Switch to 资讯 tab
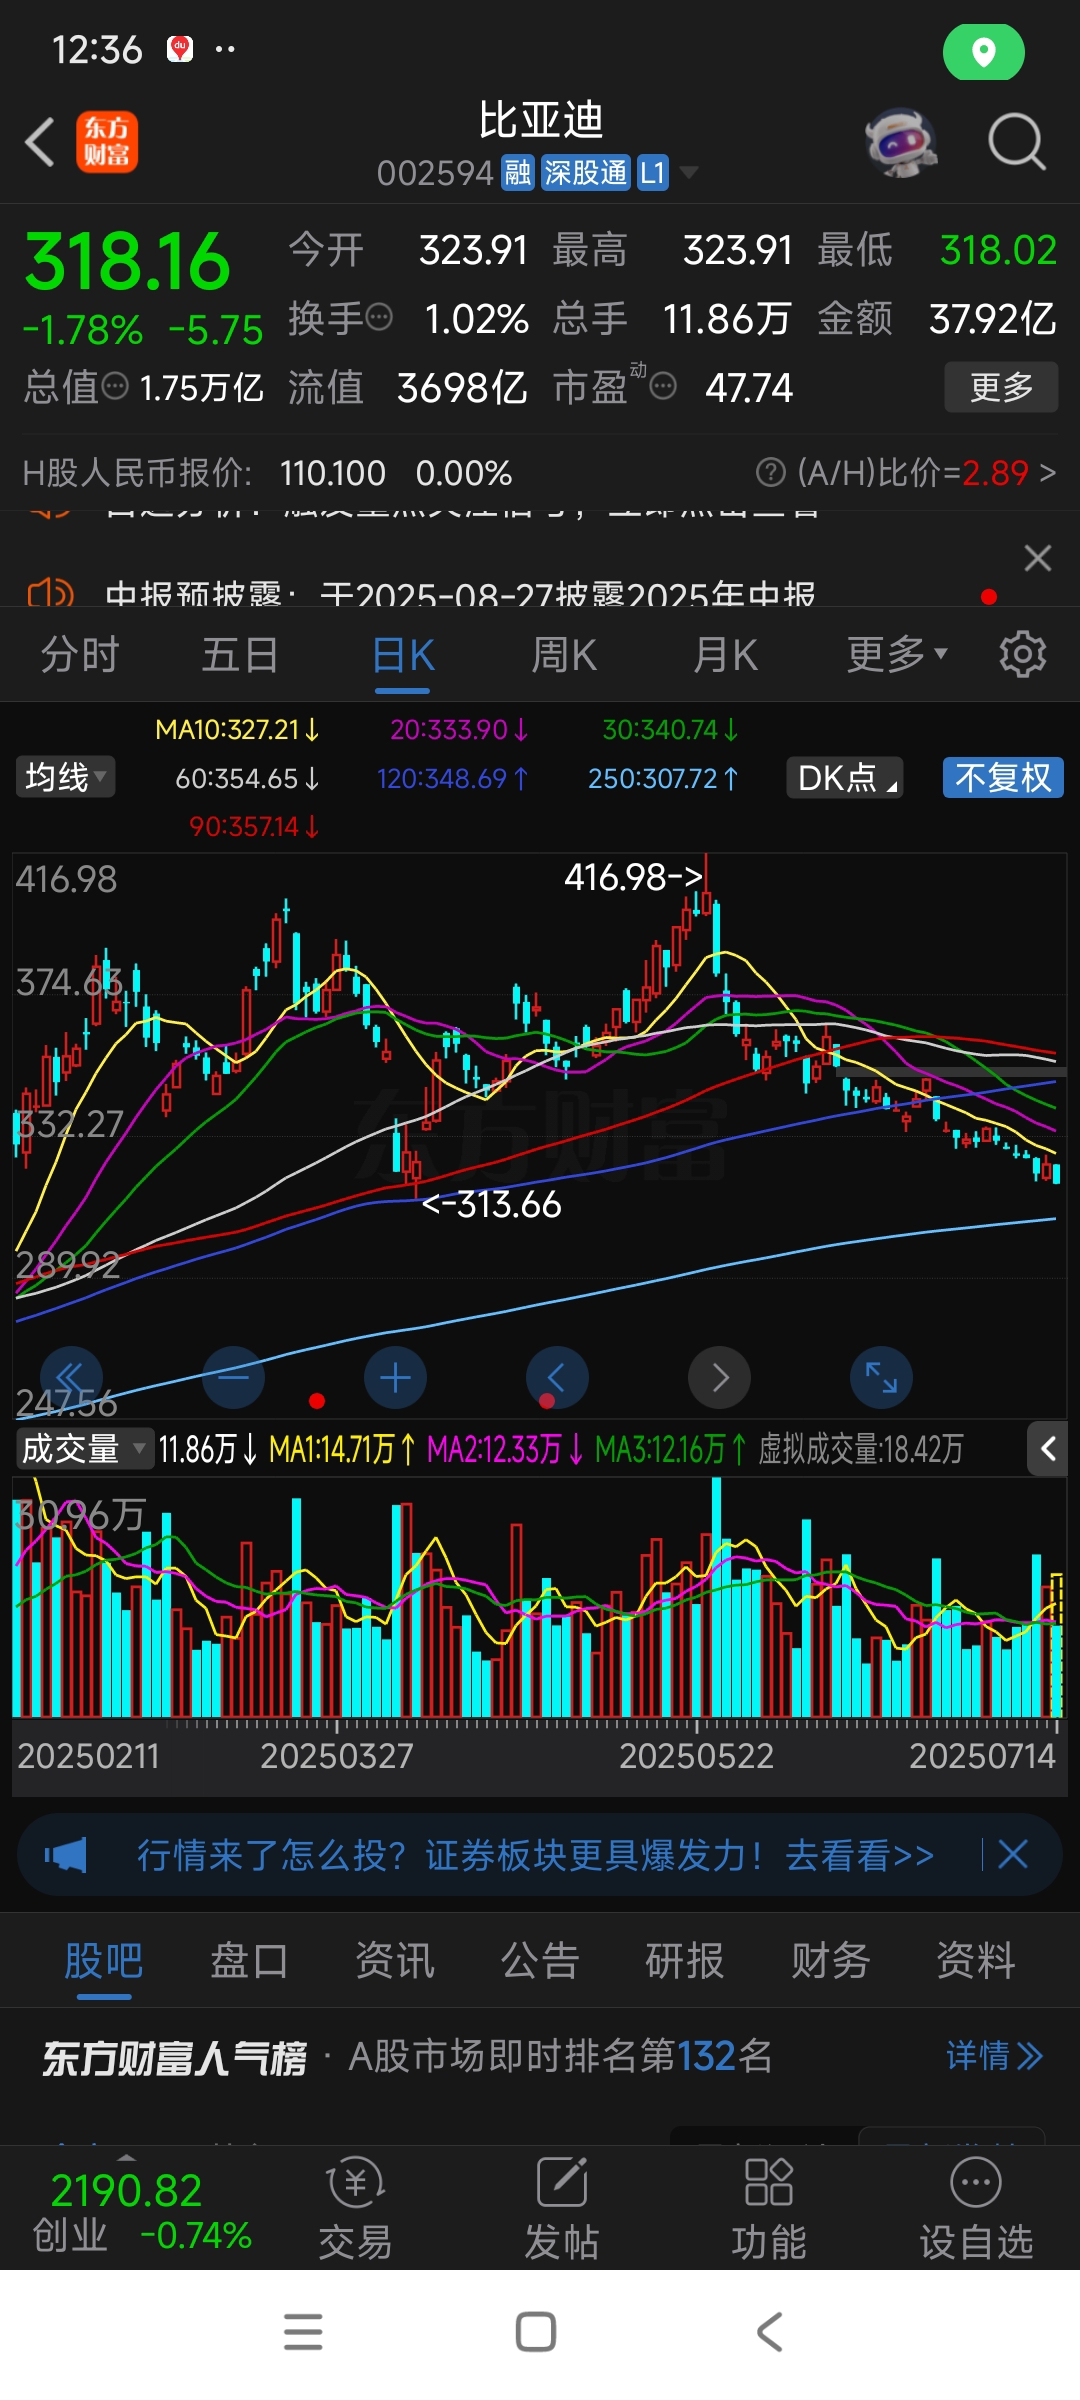 point(395,1960)
